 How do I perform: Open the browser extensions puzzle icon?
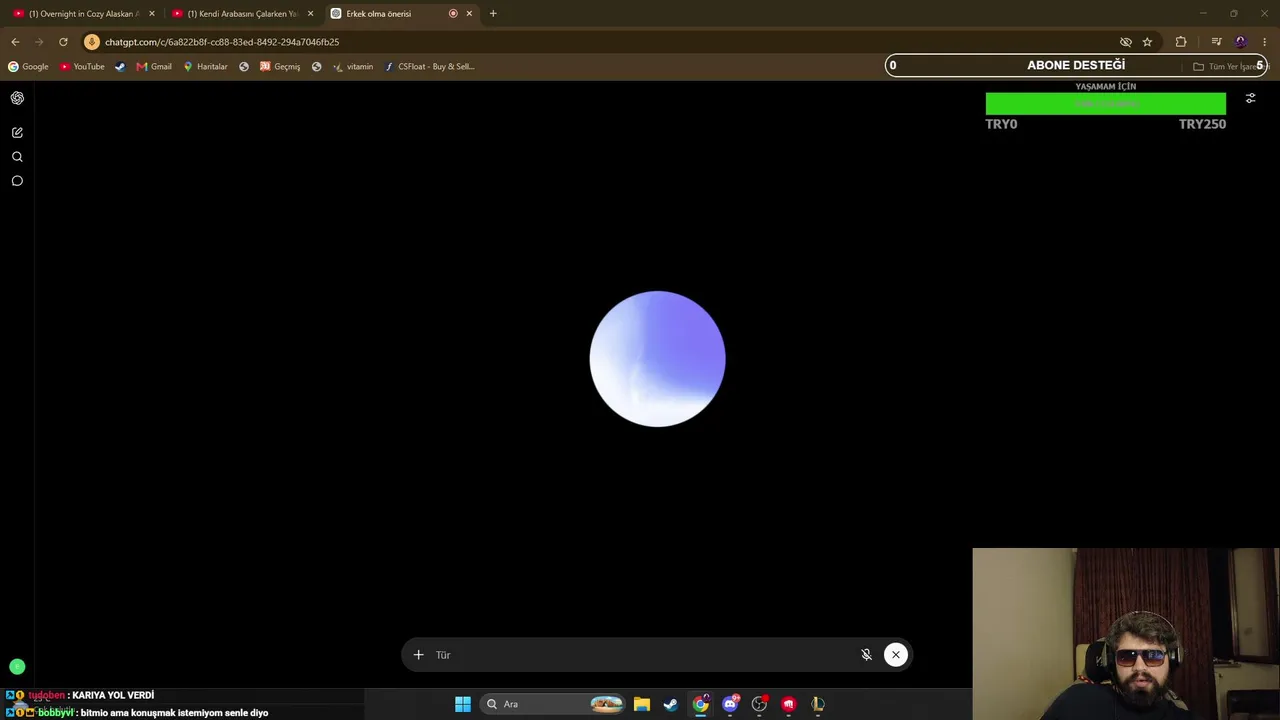point(1181,42)
